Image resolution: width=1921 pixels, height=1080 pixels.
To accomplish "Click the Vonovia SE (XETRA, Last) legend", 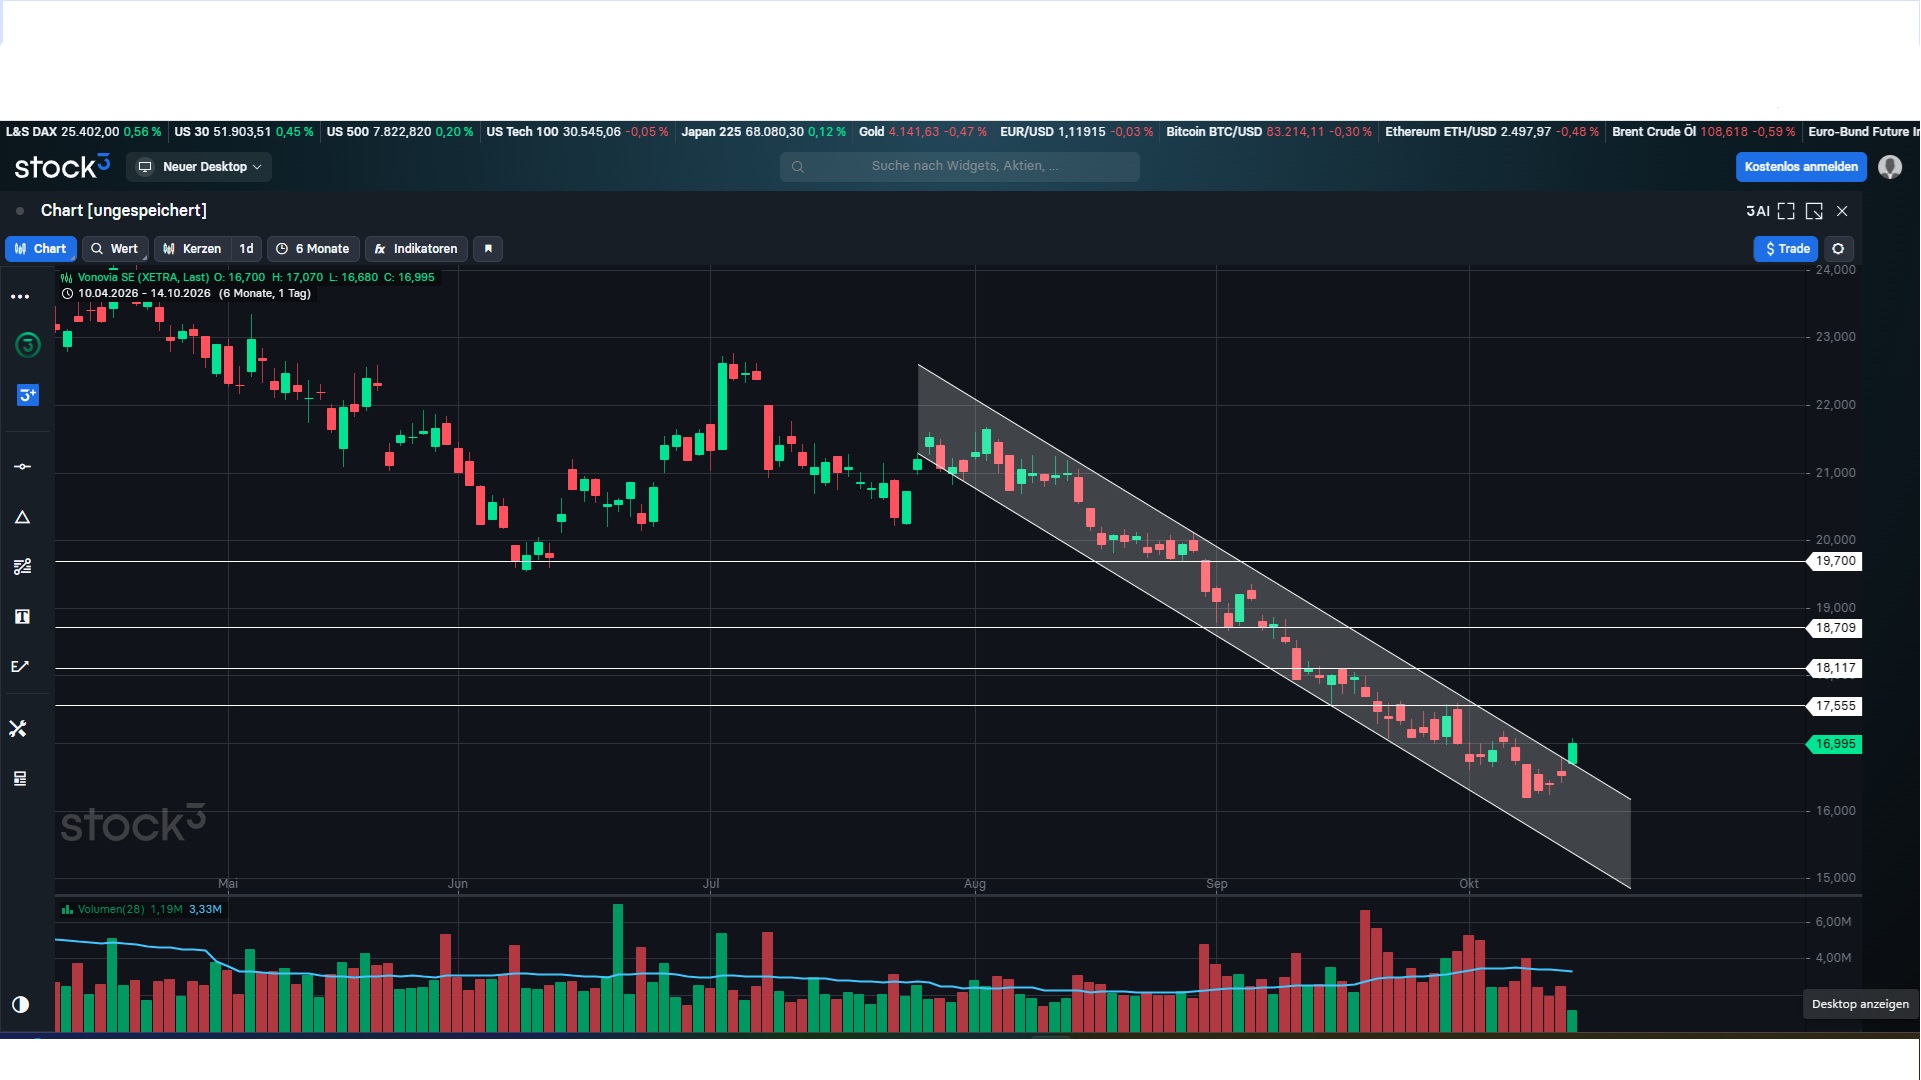I will pos(143,277).
